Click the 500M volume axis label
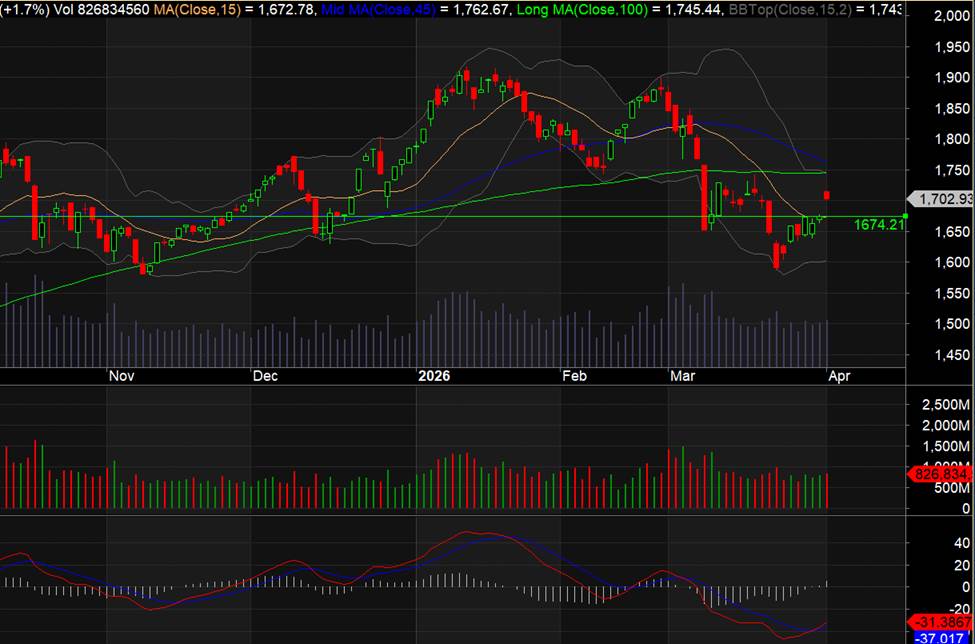Viewport: 975px width, 644px height. [951, 488]
